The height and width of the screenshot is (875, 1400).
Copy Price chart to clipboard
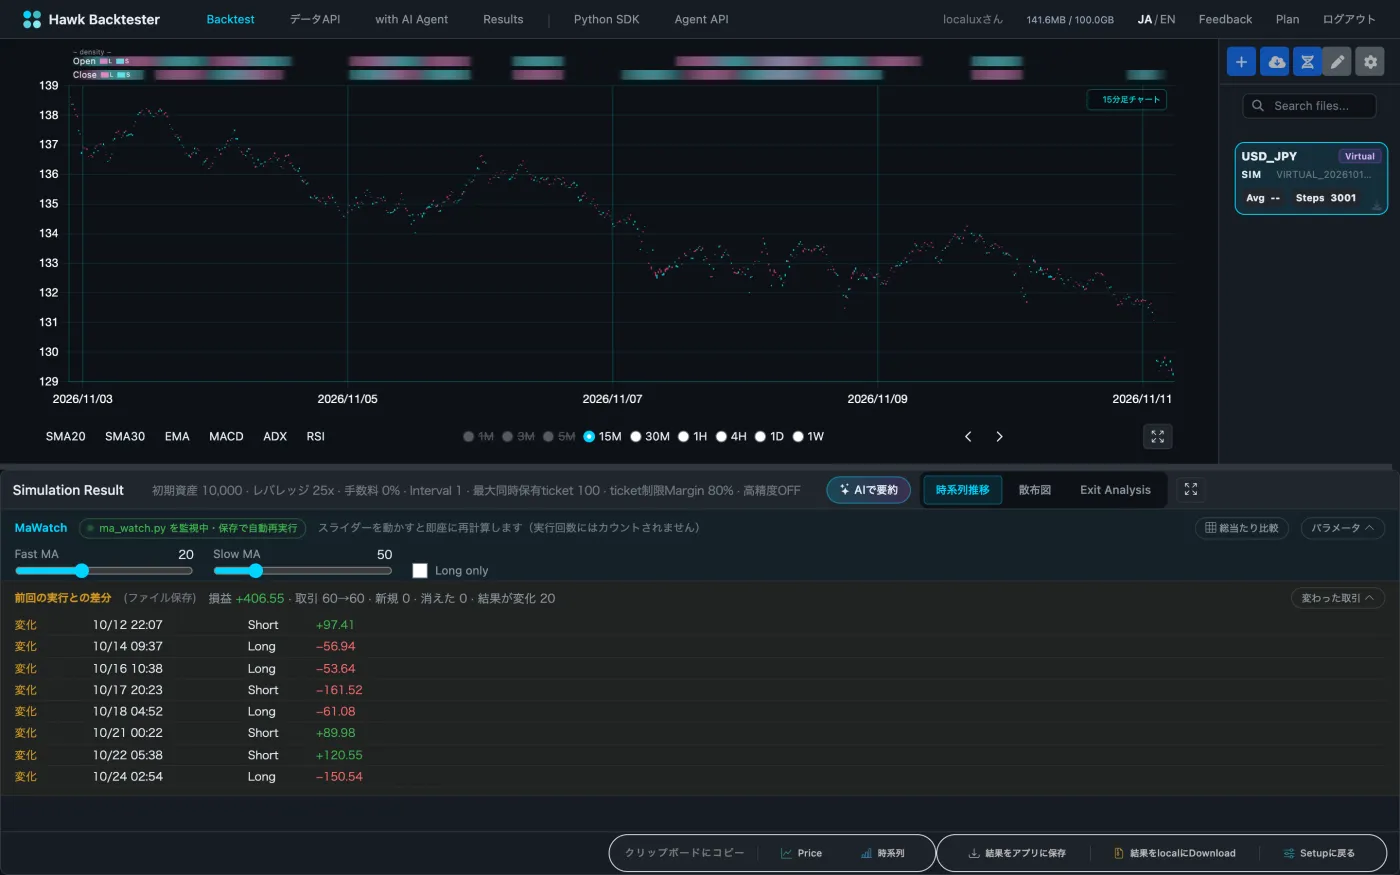[x=801, y=853]
